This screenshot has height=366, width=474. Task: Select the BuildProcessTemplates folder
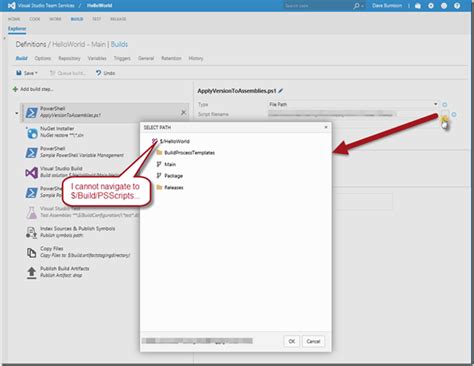186,153
